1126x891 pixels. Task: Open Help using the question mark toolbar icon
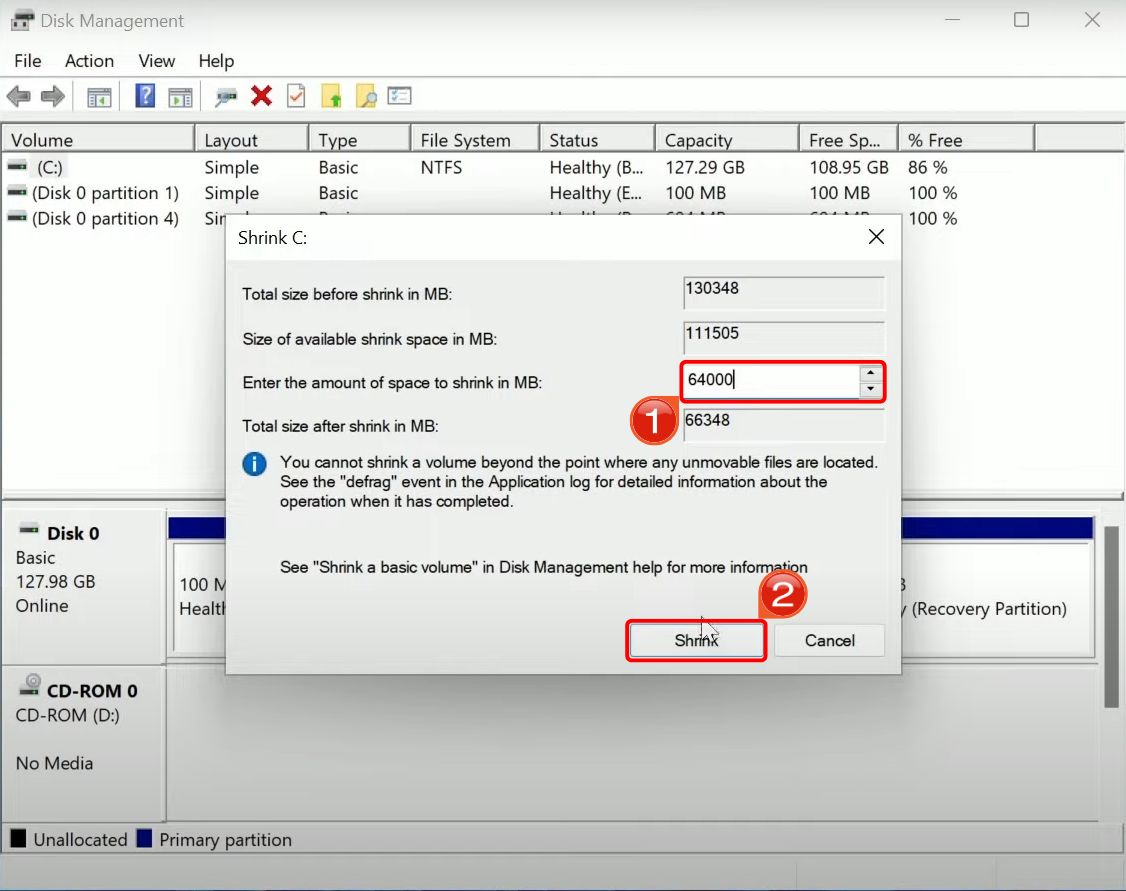pos(146,96)
